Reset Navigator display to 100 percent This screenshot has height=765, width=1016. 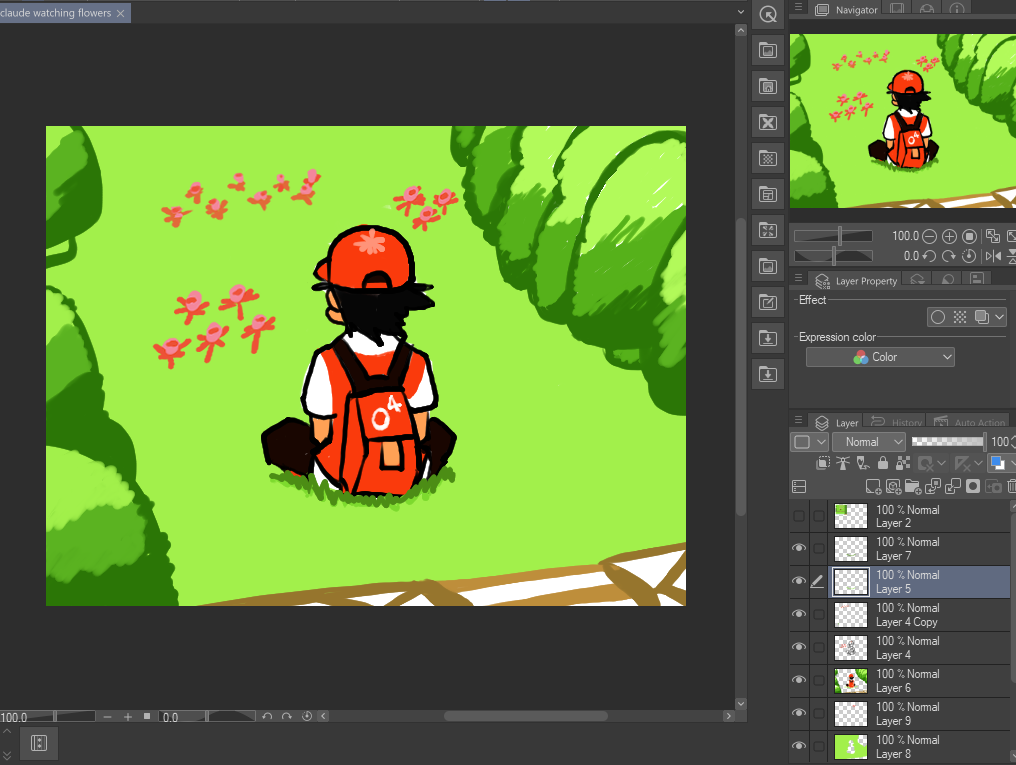969,236
